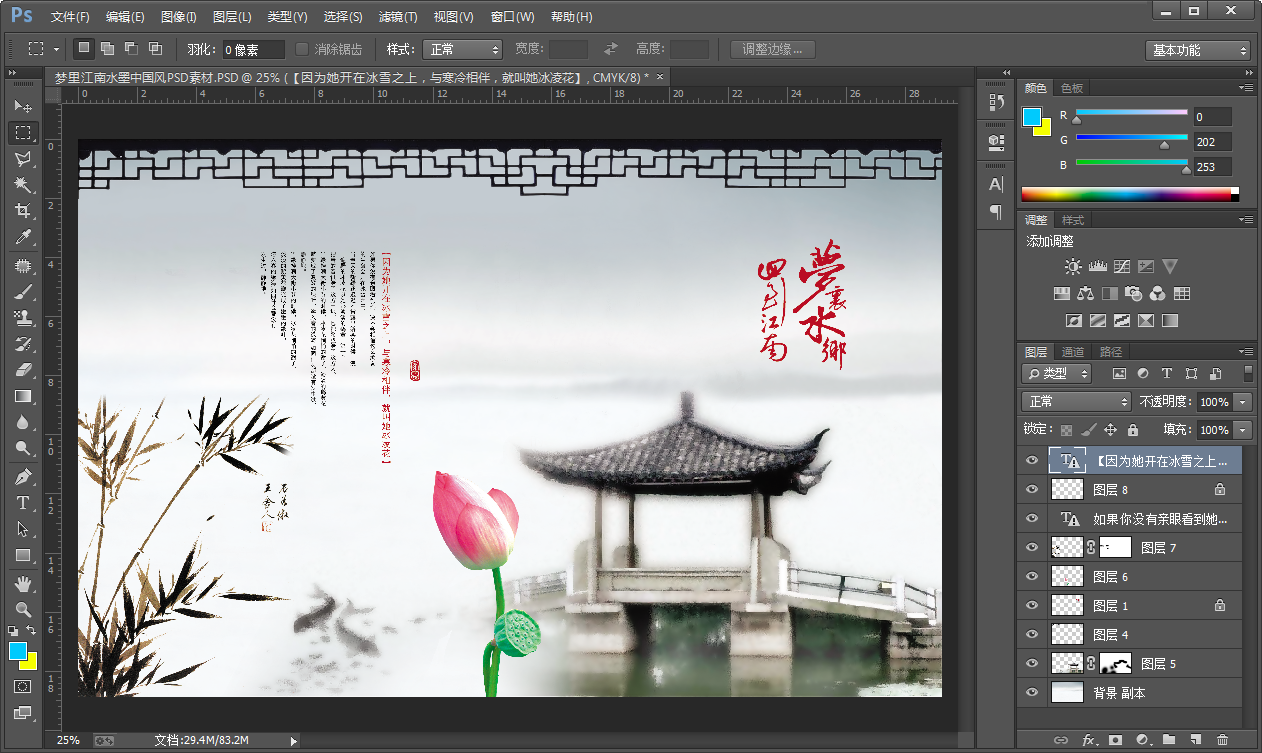Screen dimensions: 1262x753
Task: Select the Crop tool
Action: coord(22,210)
